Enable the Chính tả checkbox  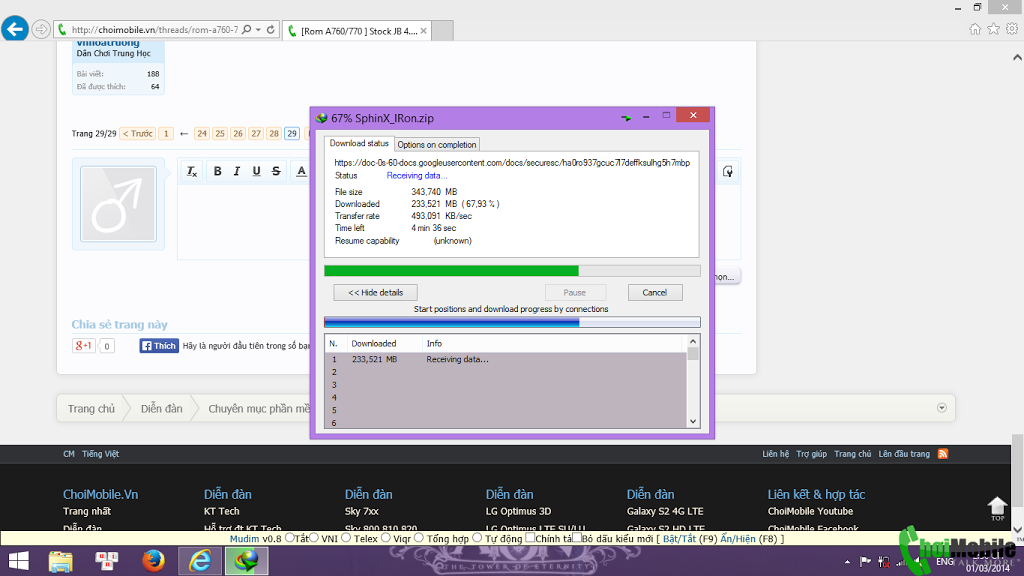point(528,537)
